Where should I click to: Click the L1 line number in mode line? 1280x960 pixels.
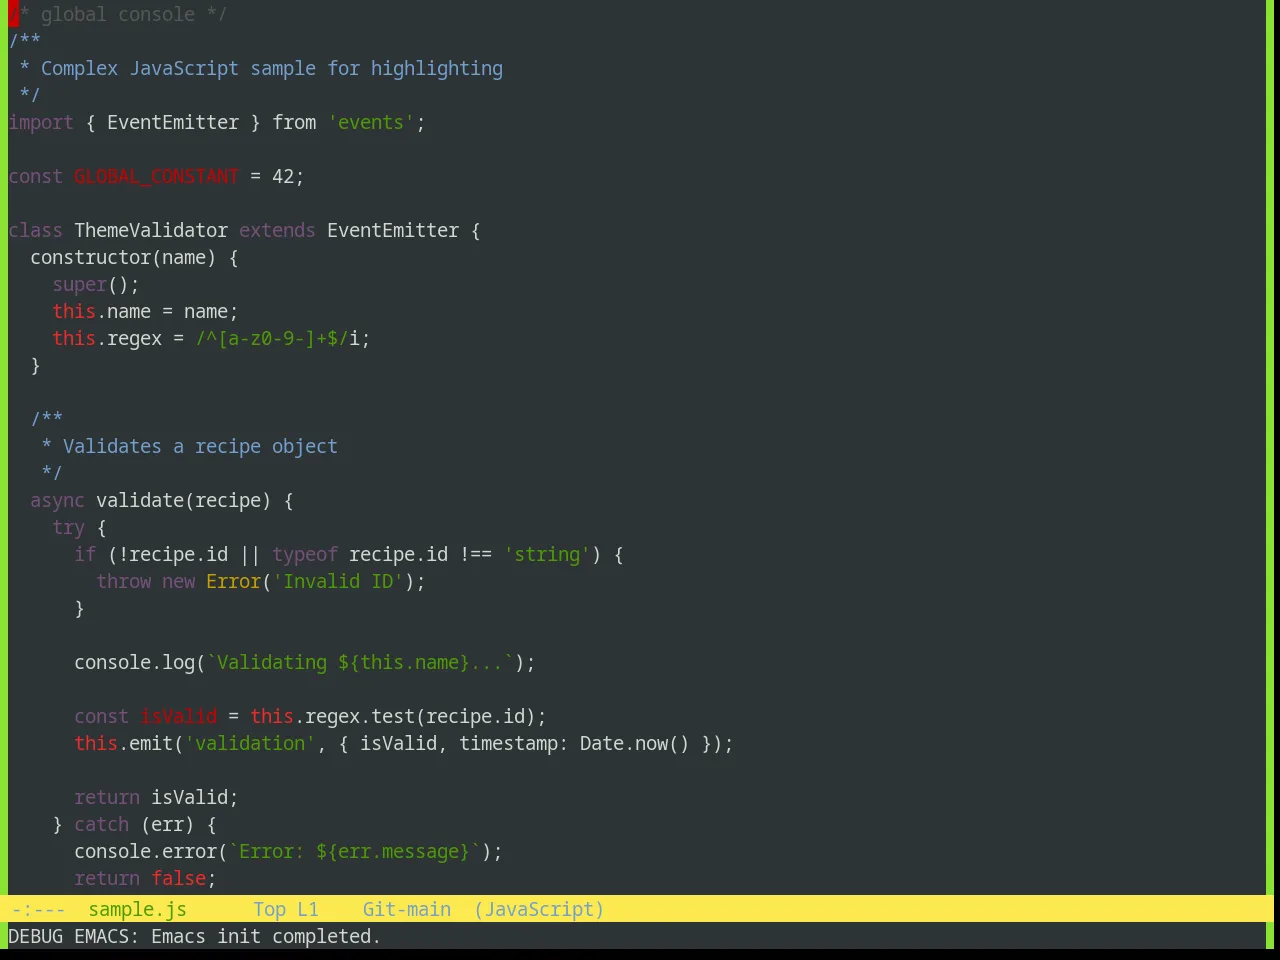pyautogui.click(x=308, y=909)
